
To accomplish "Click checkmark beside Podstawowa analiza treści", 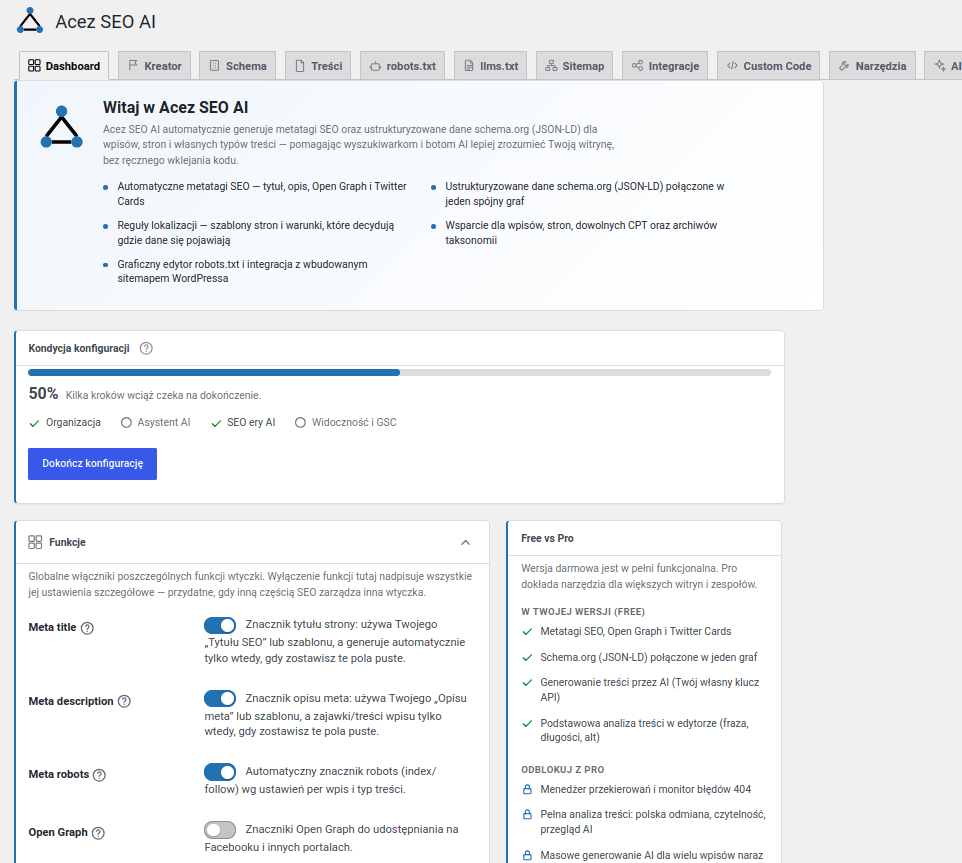I will 527,724.
